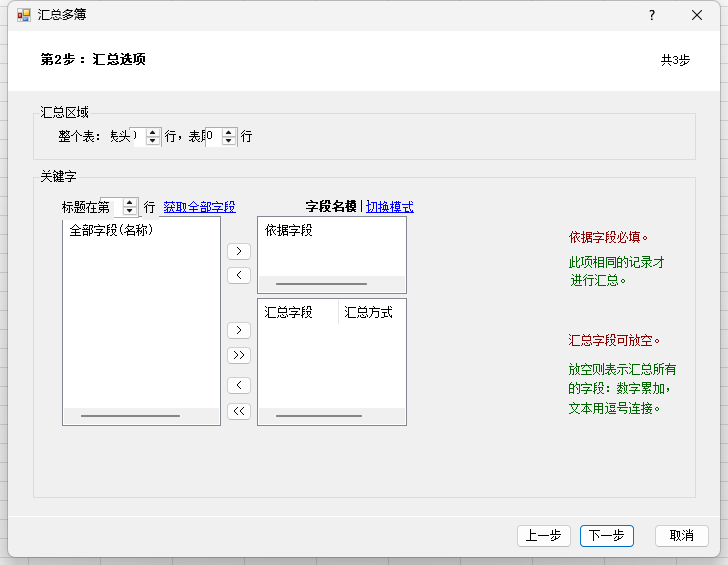Click the 汇总字段 column header

pos(288,312)
